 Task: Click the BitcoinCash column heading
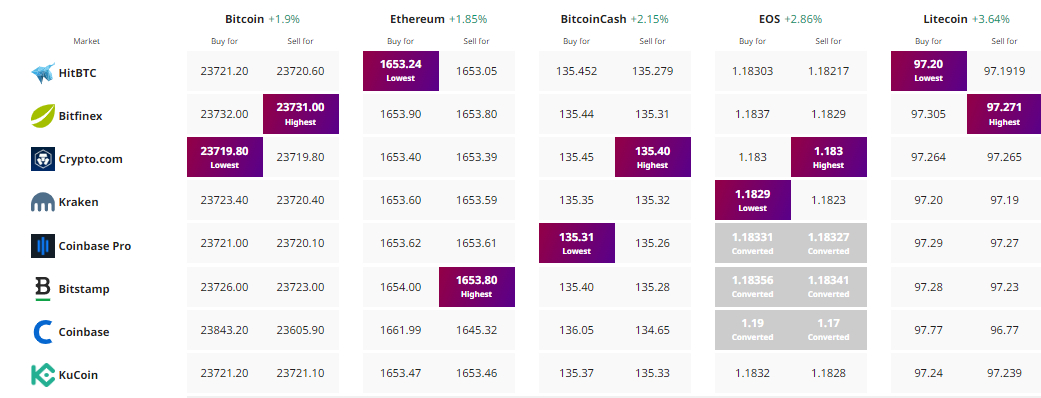(594, 19)
